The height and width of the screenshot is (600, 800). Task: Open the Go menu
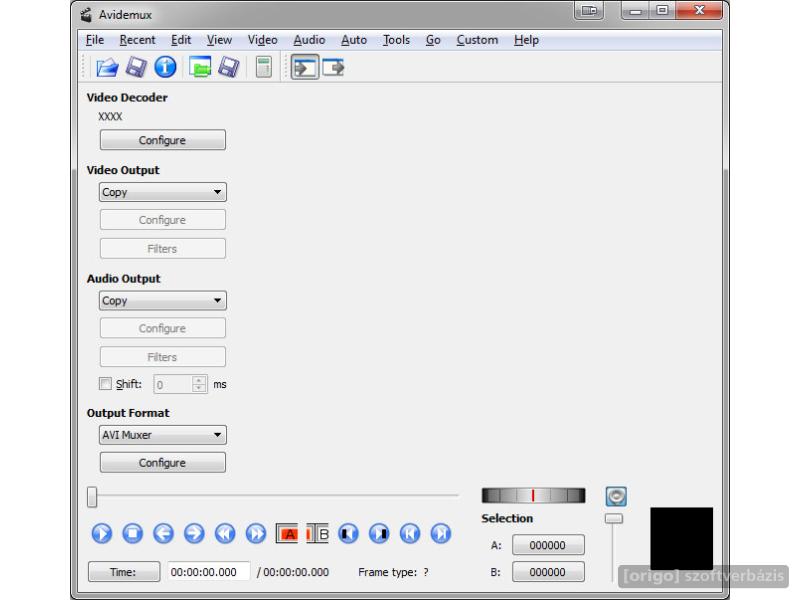tap(433, 40)
